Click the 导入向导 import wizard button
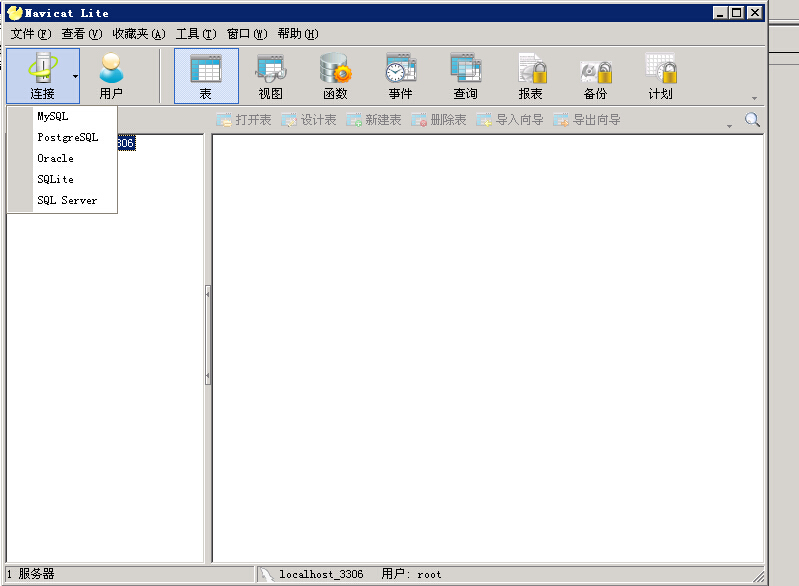This screenshot has width=799, height=586. pos(510,120)
